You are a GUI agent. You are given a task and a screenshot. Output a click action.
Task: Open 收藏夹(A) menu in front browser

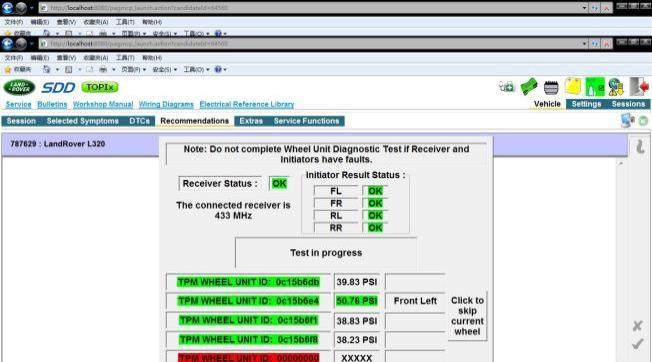[x=96, y=58]
